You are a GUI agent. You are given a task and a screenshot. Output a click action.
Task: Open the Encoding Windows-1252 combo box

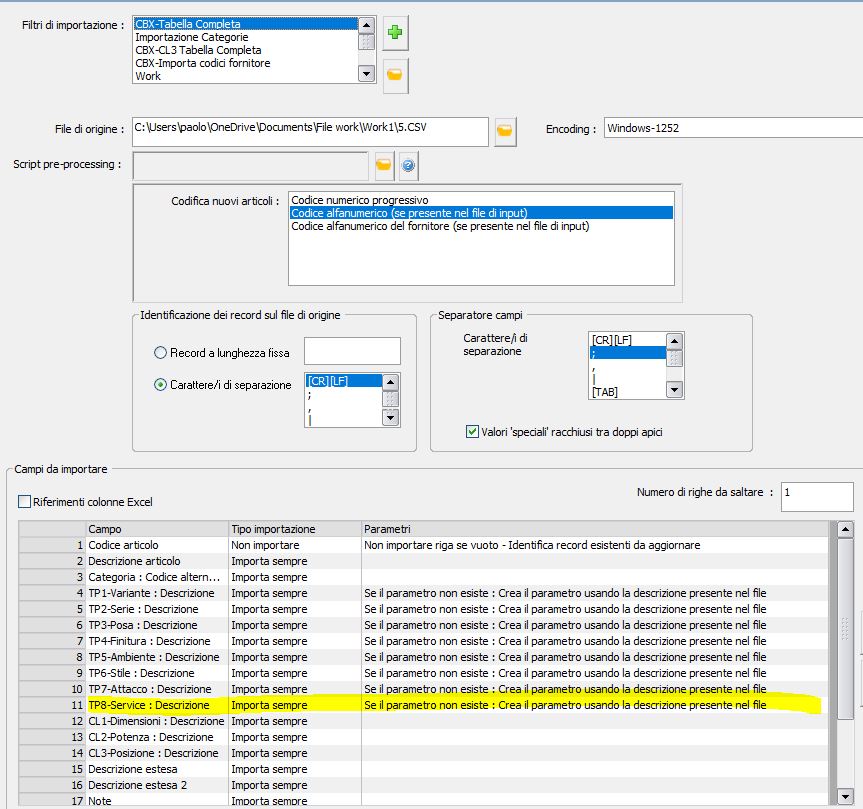(x=732, y=129)
